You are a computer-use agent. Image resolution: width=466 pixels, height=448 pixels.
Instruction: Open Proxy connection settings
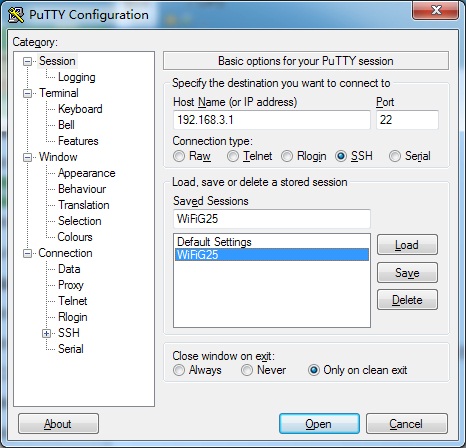point(71,285)
